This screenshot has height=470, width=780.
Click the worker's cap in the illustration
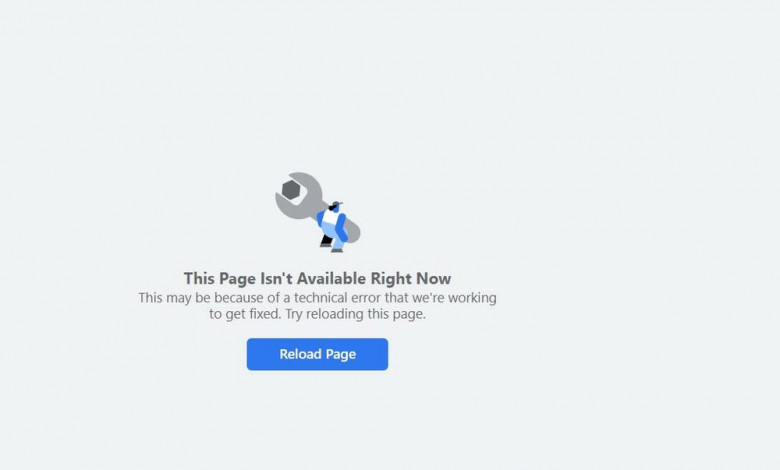[x=337, y=204]
